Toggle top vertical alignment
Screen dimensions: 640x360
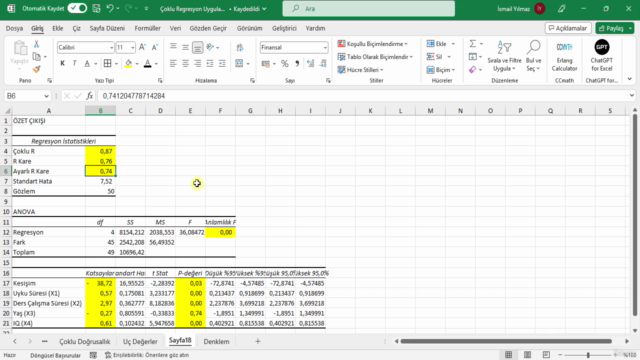tap(173, 47)
